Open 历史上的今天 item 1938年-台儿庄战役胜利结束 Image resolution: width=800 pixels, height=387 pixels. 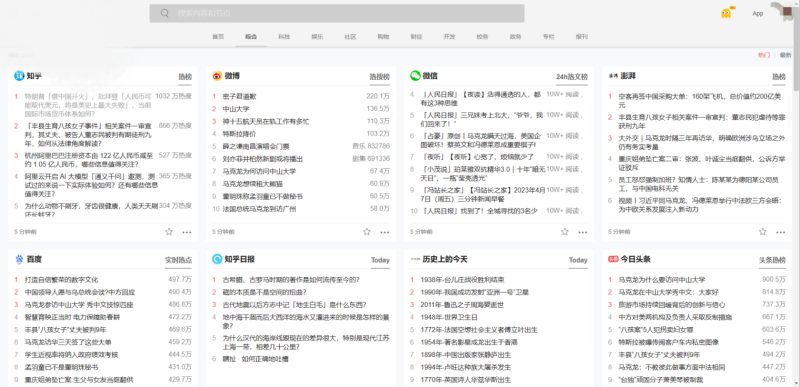point(463,280)
